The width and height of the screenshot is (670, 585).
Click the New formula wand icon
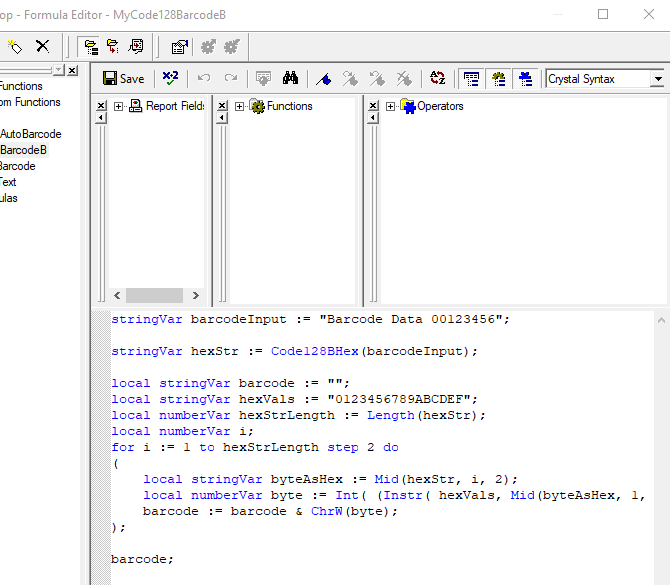[x=15, y=47]
